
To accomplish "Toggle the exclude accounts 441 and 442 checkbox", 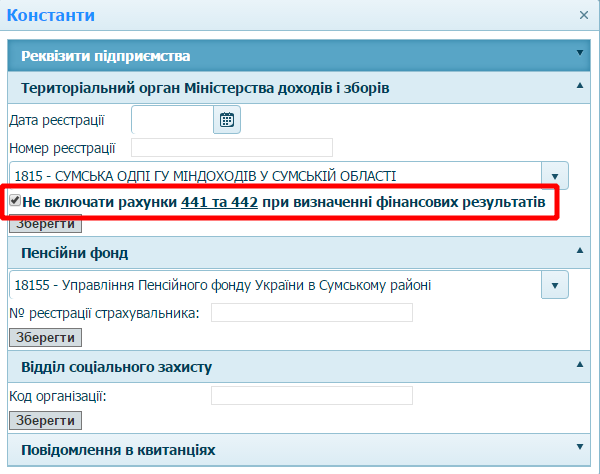I will click(x=15, y=201).
